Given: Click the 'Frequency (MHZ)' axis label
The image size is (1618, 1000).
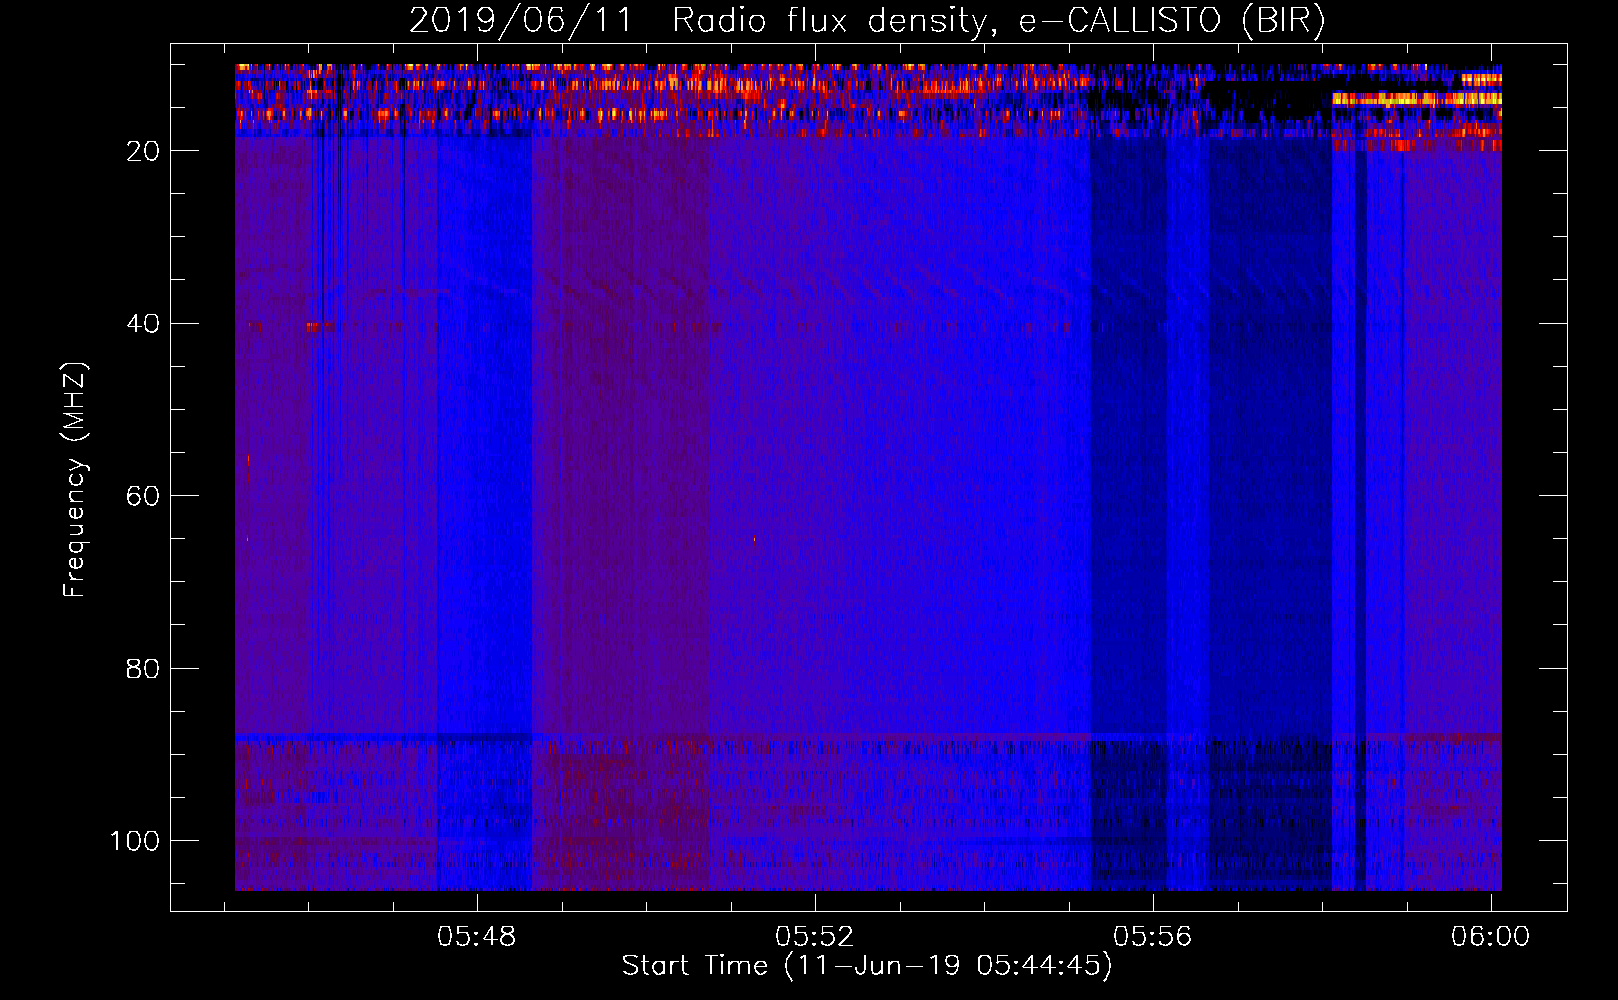Looking at the screenshot, I should pyautogui.click(x=75, y=480).
